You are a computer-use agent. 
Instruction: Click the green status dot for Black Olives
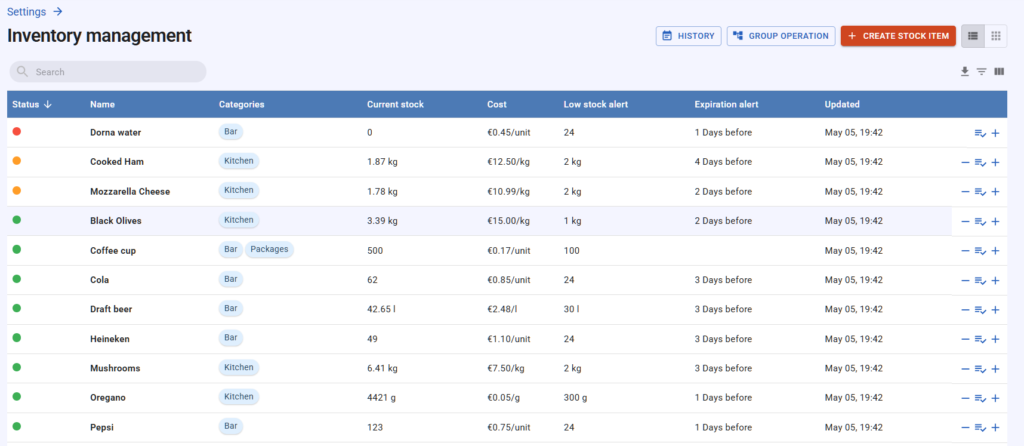coord(17,219)
